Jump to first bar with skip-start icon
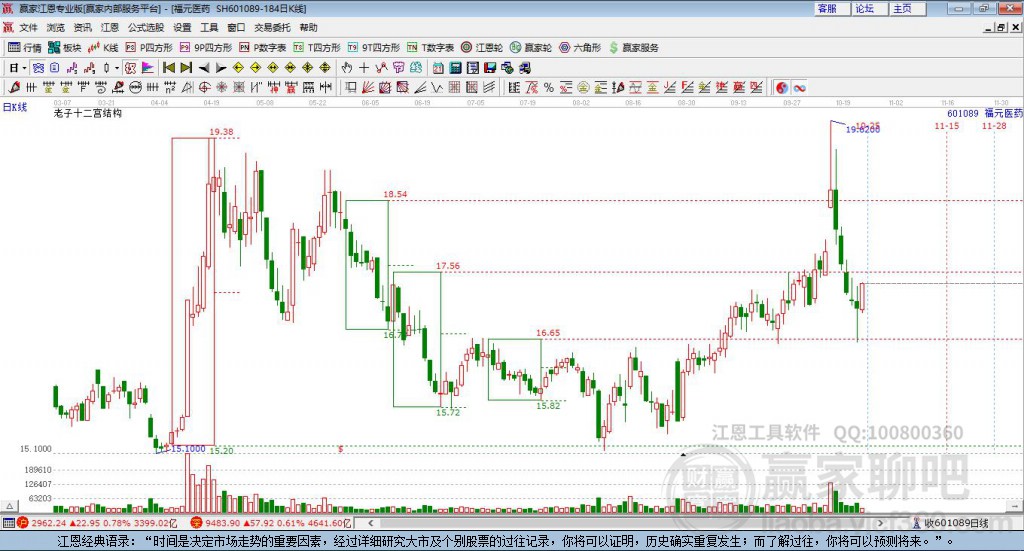Image resolution: width=1024 pixels, height=551 pixels. (x=169, y=68)
